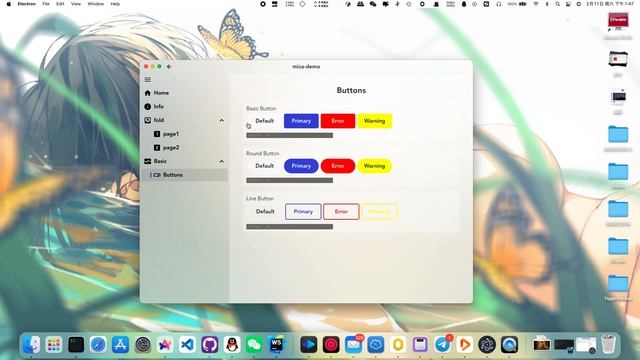Click the dark code bar under Basic Button
Image resolution: width=640 pixels, height=360 pixels.
(x=289, y=135)
